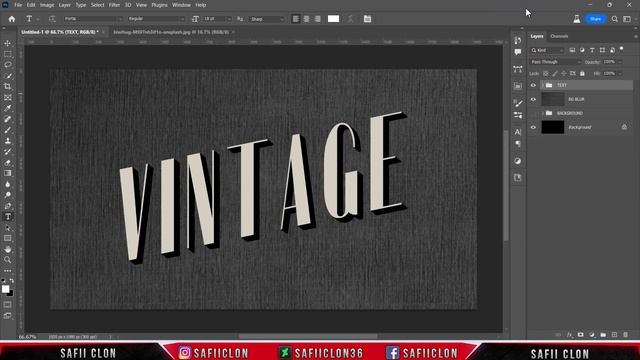Select the Horizontal Type tool

[x=8, y=217]
